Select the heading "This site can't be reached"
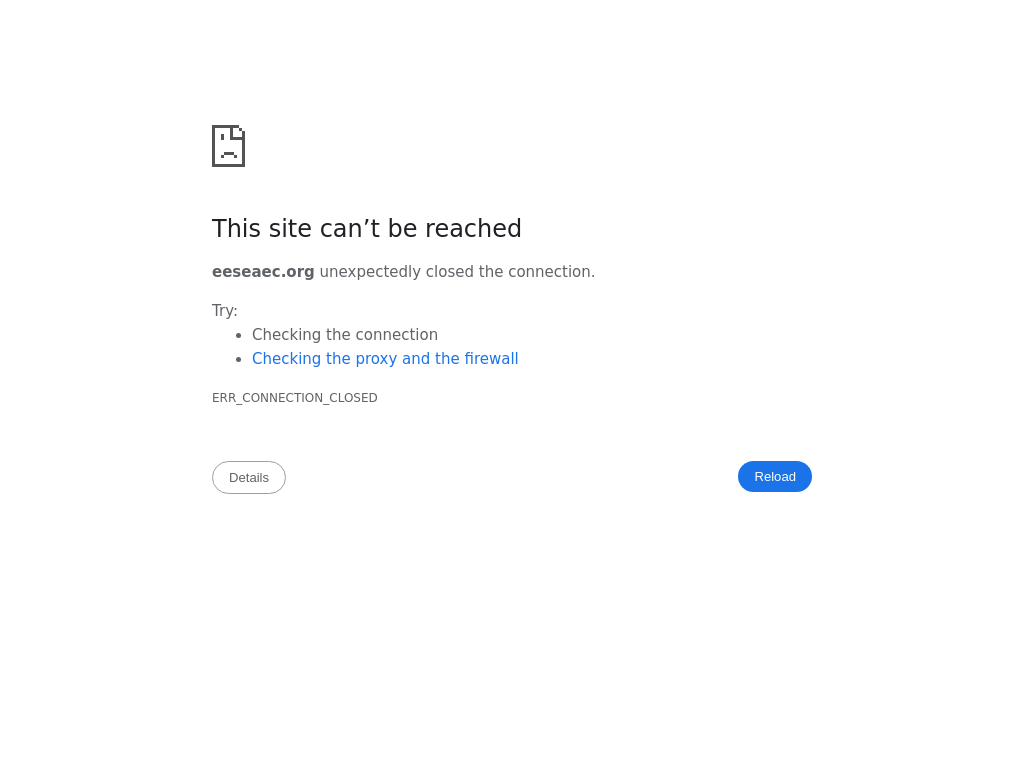The height and width of the screenshot is (768, 1024). [366, 229]
